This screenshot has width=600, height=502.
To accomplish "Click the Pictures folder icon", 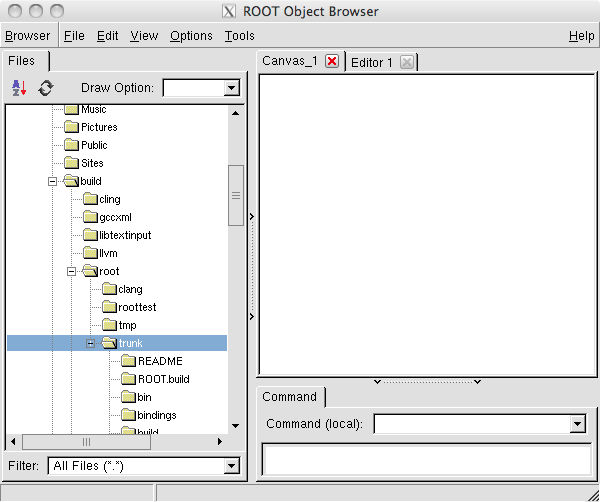I will click(71, 127).
